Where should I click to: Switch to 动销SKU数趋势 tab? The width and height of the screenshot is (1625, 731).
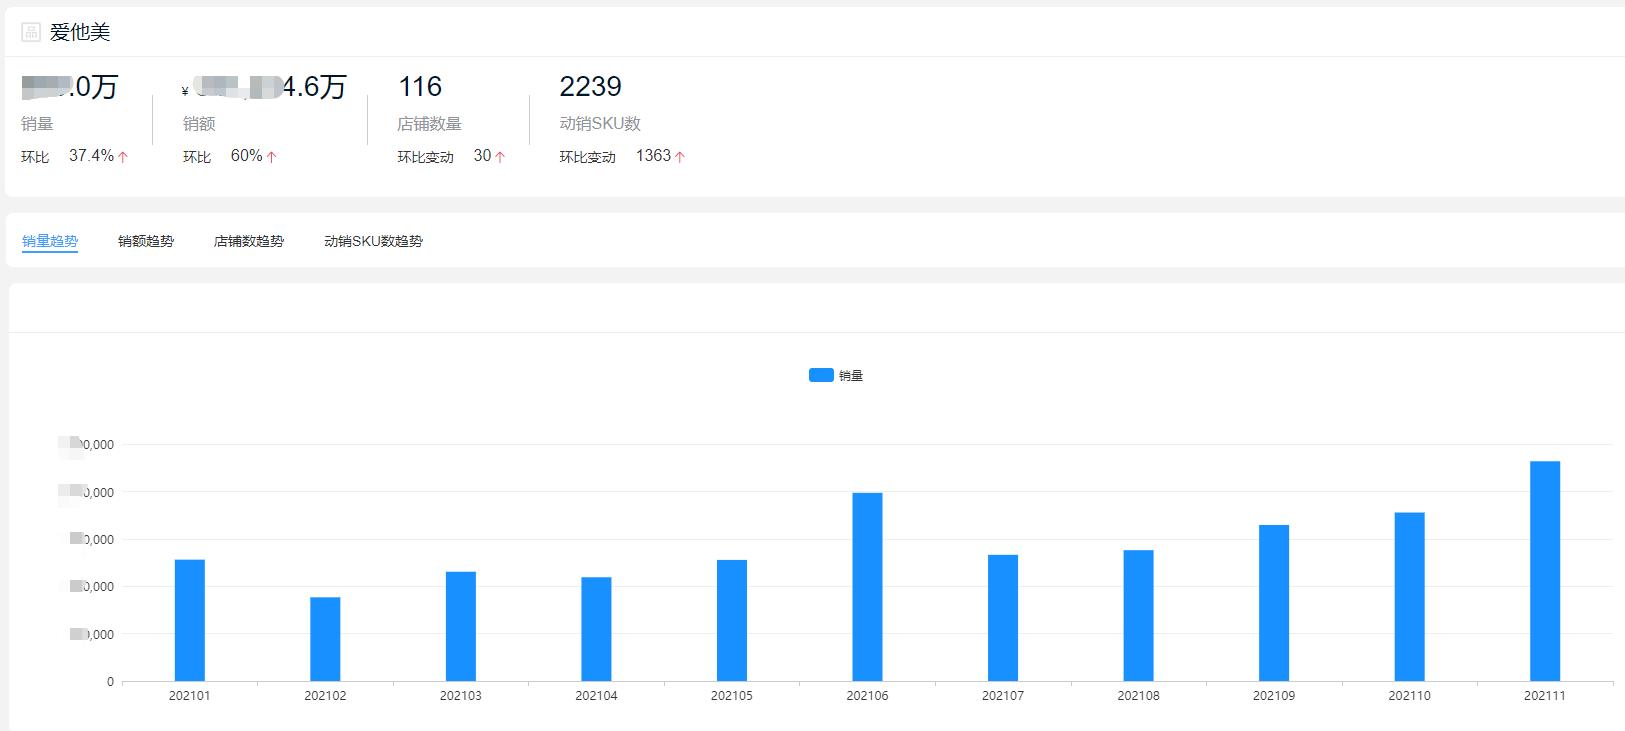click(373, 241)
